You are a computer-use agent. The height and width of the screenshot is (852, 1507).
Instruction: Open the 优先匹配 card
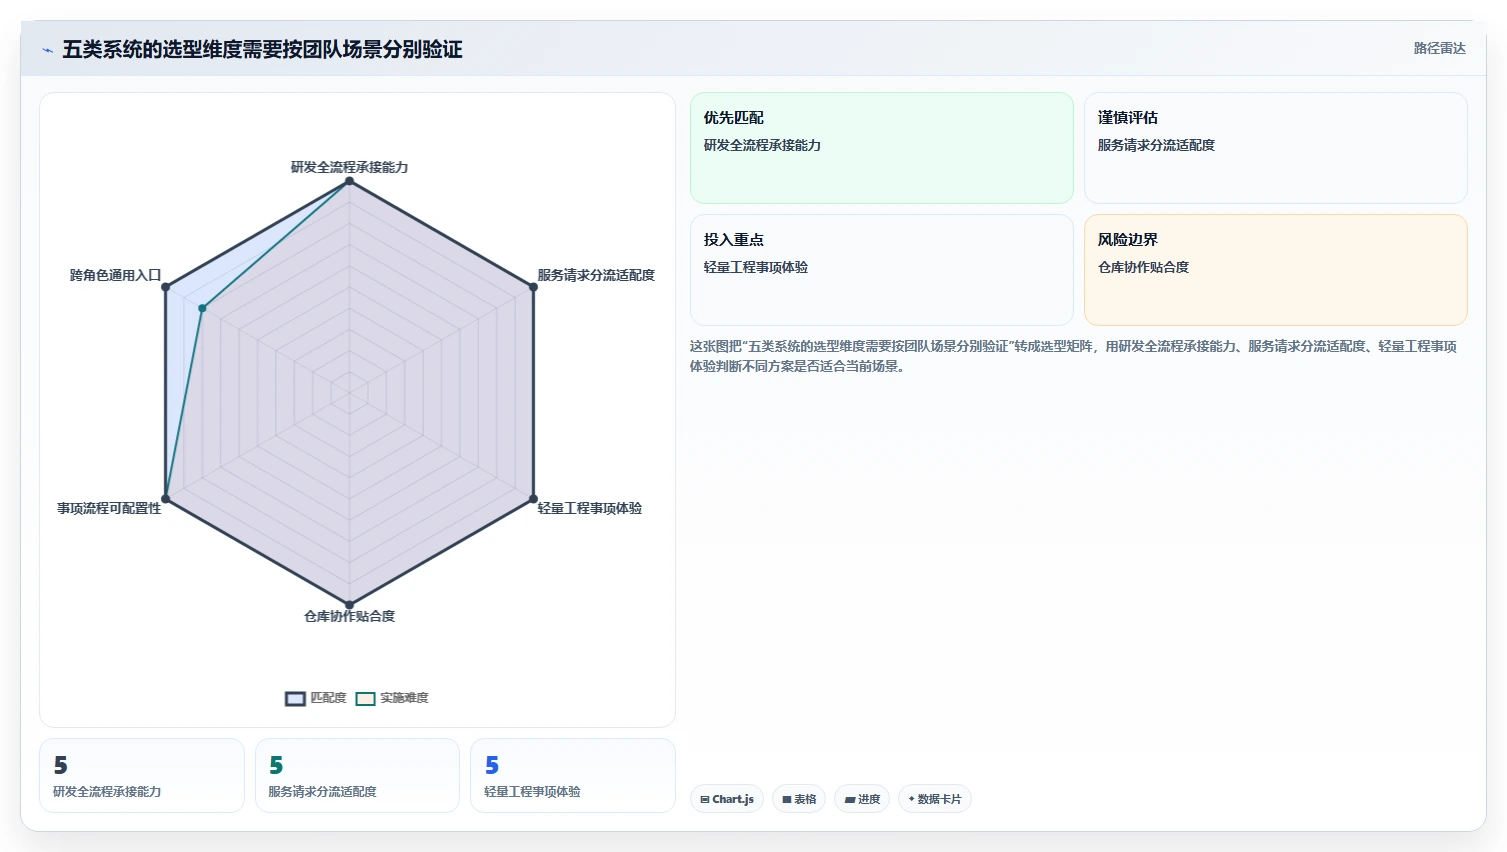coord(881,148)
